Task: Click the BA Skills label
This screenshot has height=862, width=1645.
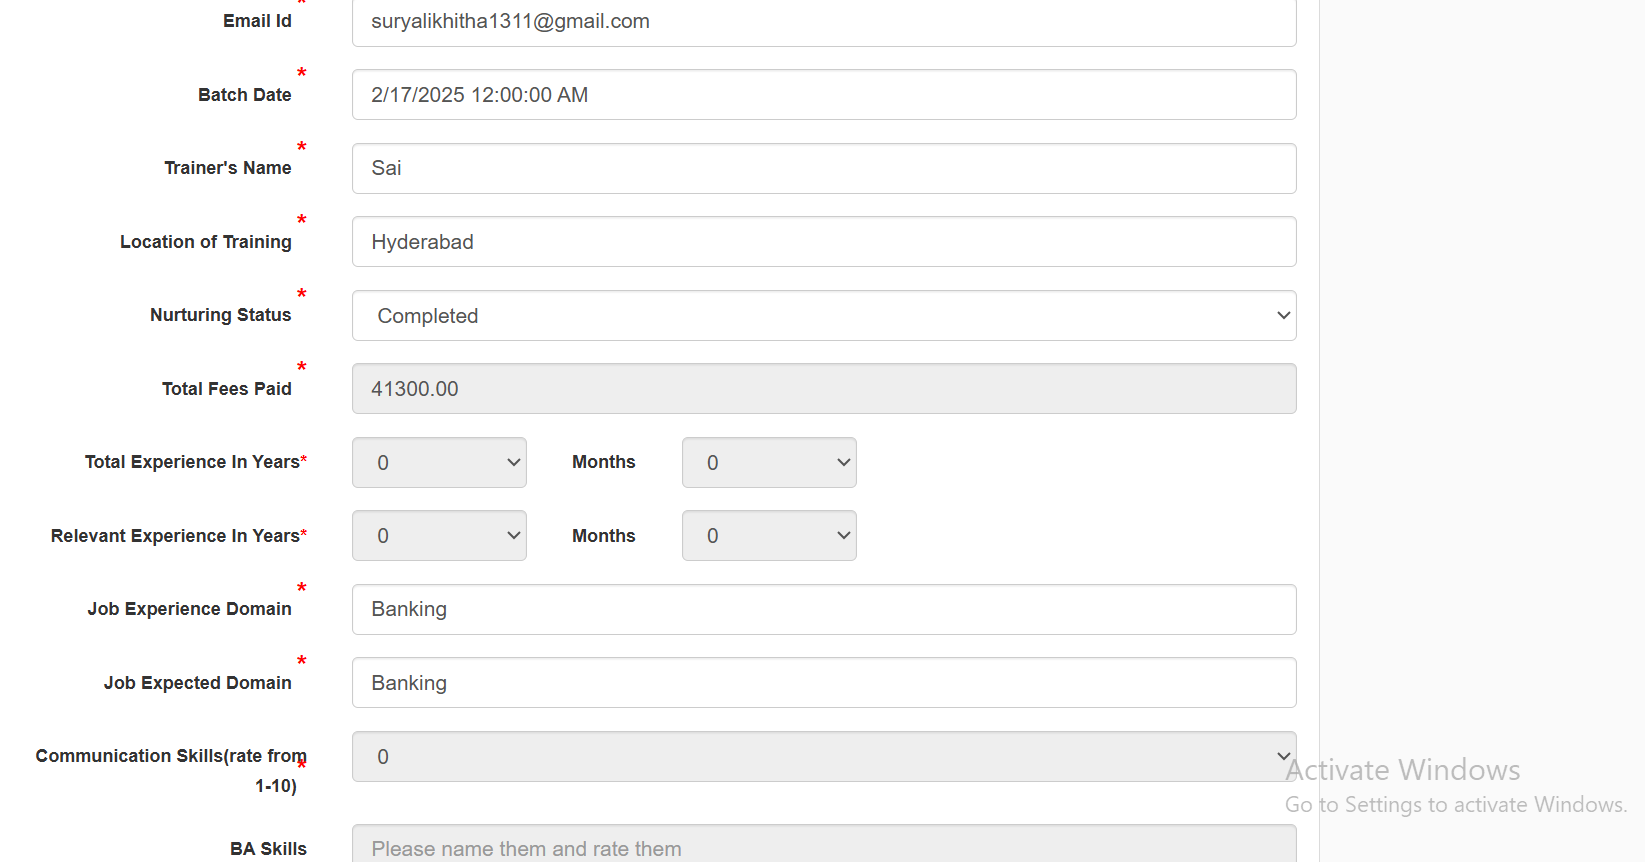Action: click(x=268, y=849)
